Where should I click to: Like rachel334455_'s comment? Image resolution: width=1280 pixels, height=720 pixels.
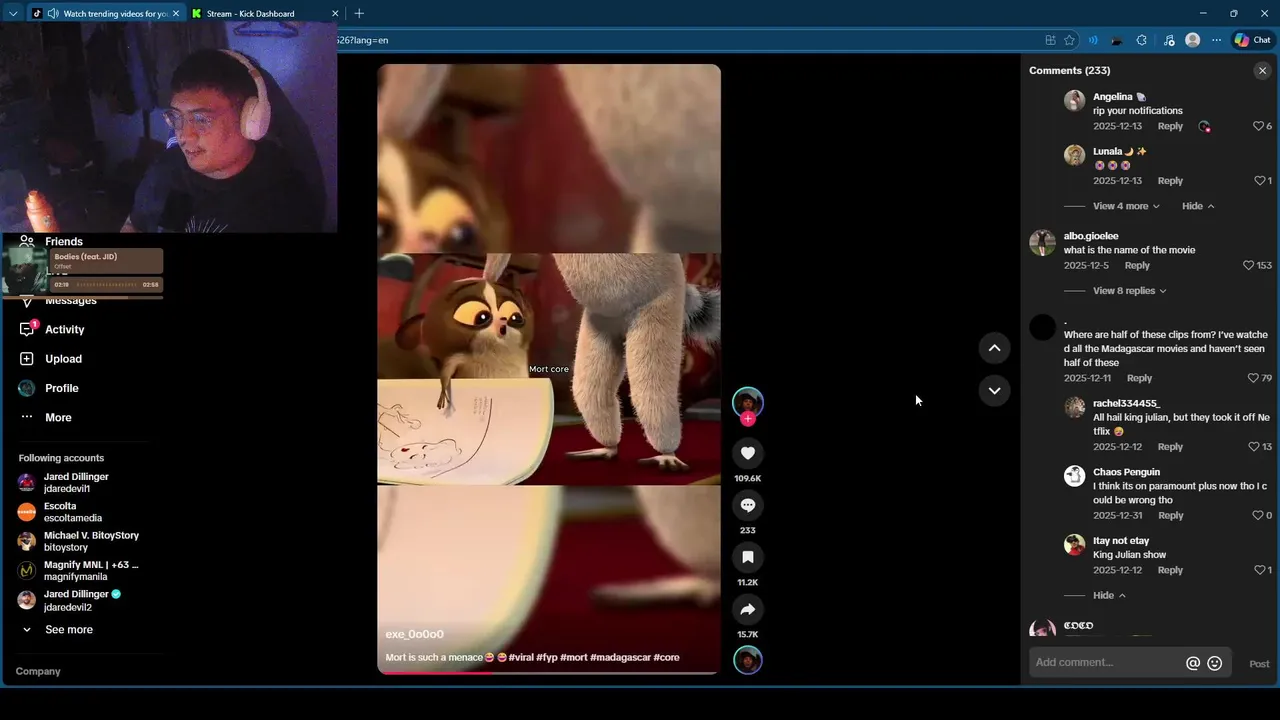point(1254,447)
